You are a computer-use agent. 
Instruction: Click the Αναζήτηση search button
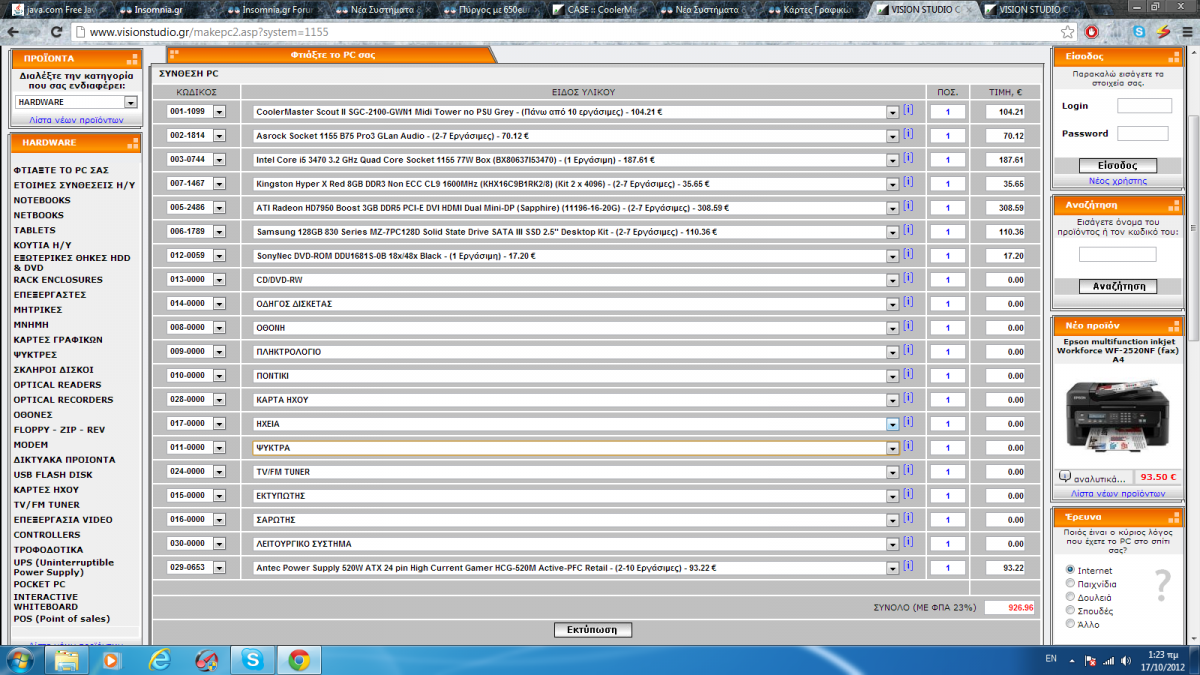(x=1118, y=286)
